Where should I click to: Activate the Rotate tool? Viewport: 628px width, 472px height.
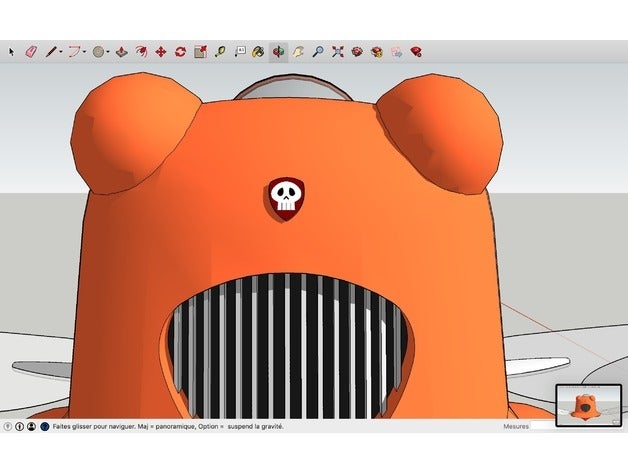tap(180, 51)
